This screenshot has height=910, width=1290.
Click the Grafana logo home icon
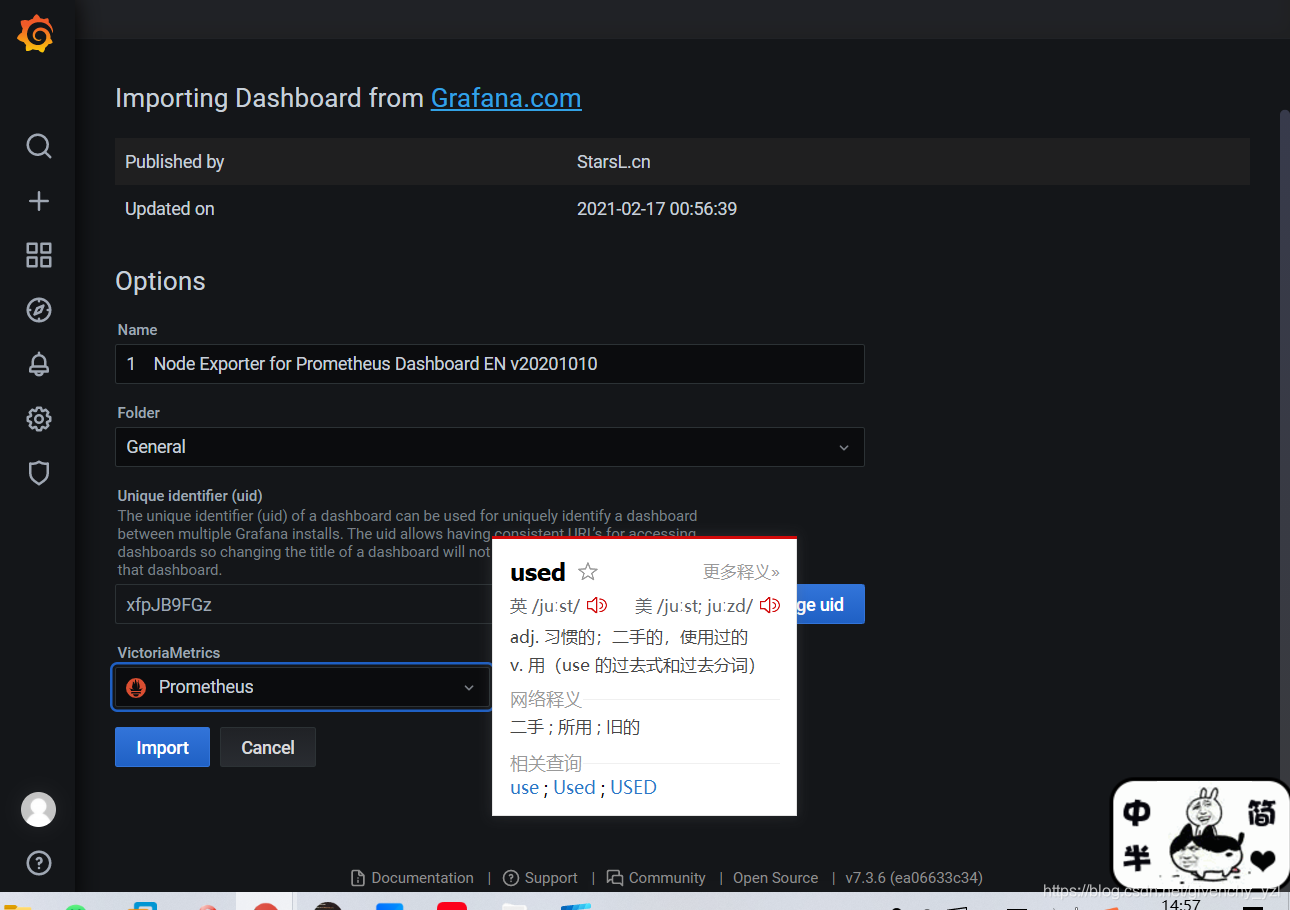click(x=36, y=34)
